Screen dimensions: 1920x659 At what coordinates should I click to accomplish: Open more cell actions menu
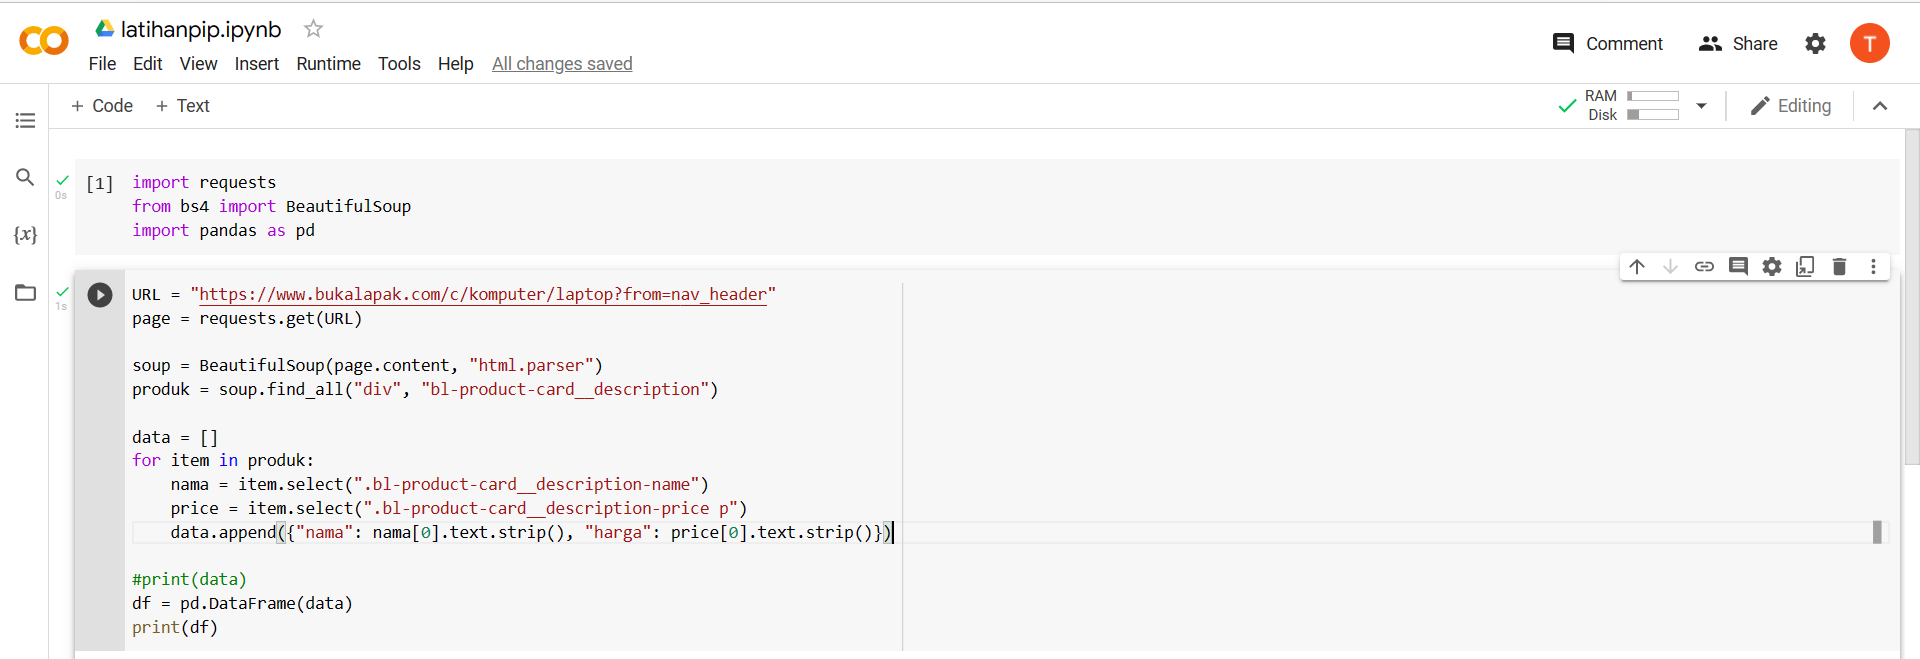point(1873,267)
